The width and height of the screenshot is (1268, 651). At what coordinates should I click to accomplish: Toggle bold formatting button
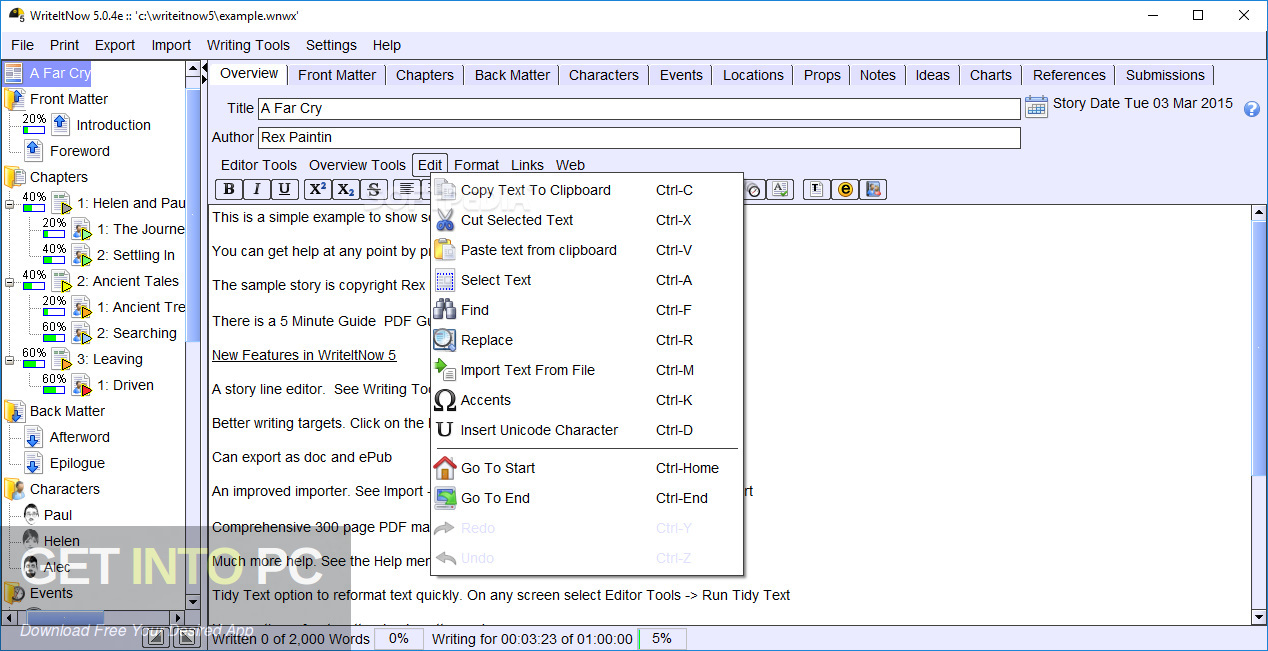[x=229, y=189]
